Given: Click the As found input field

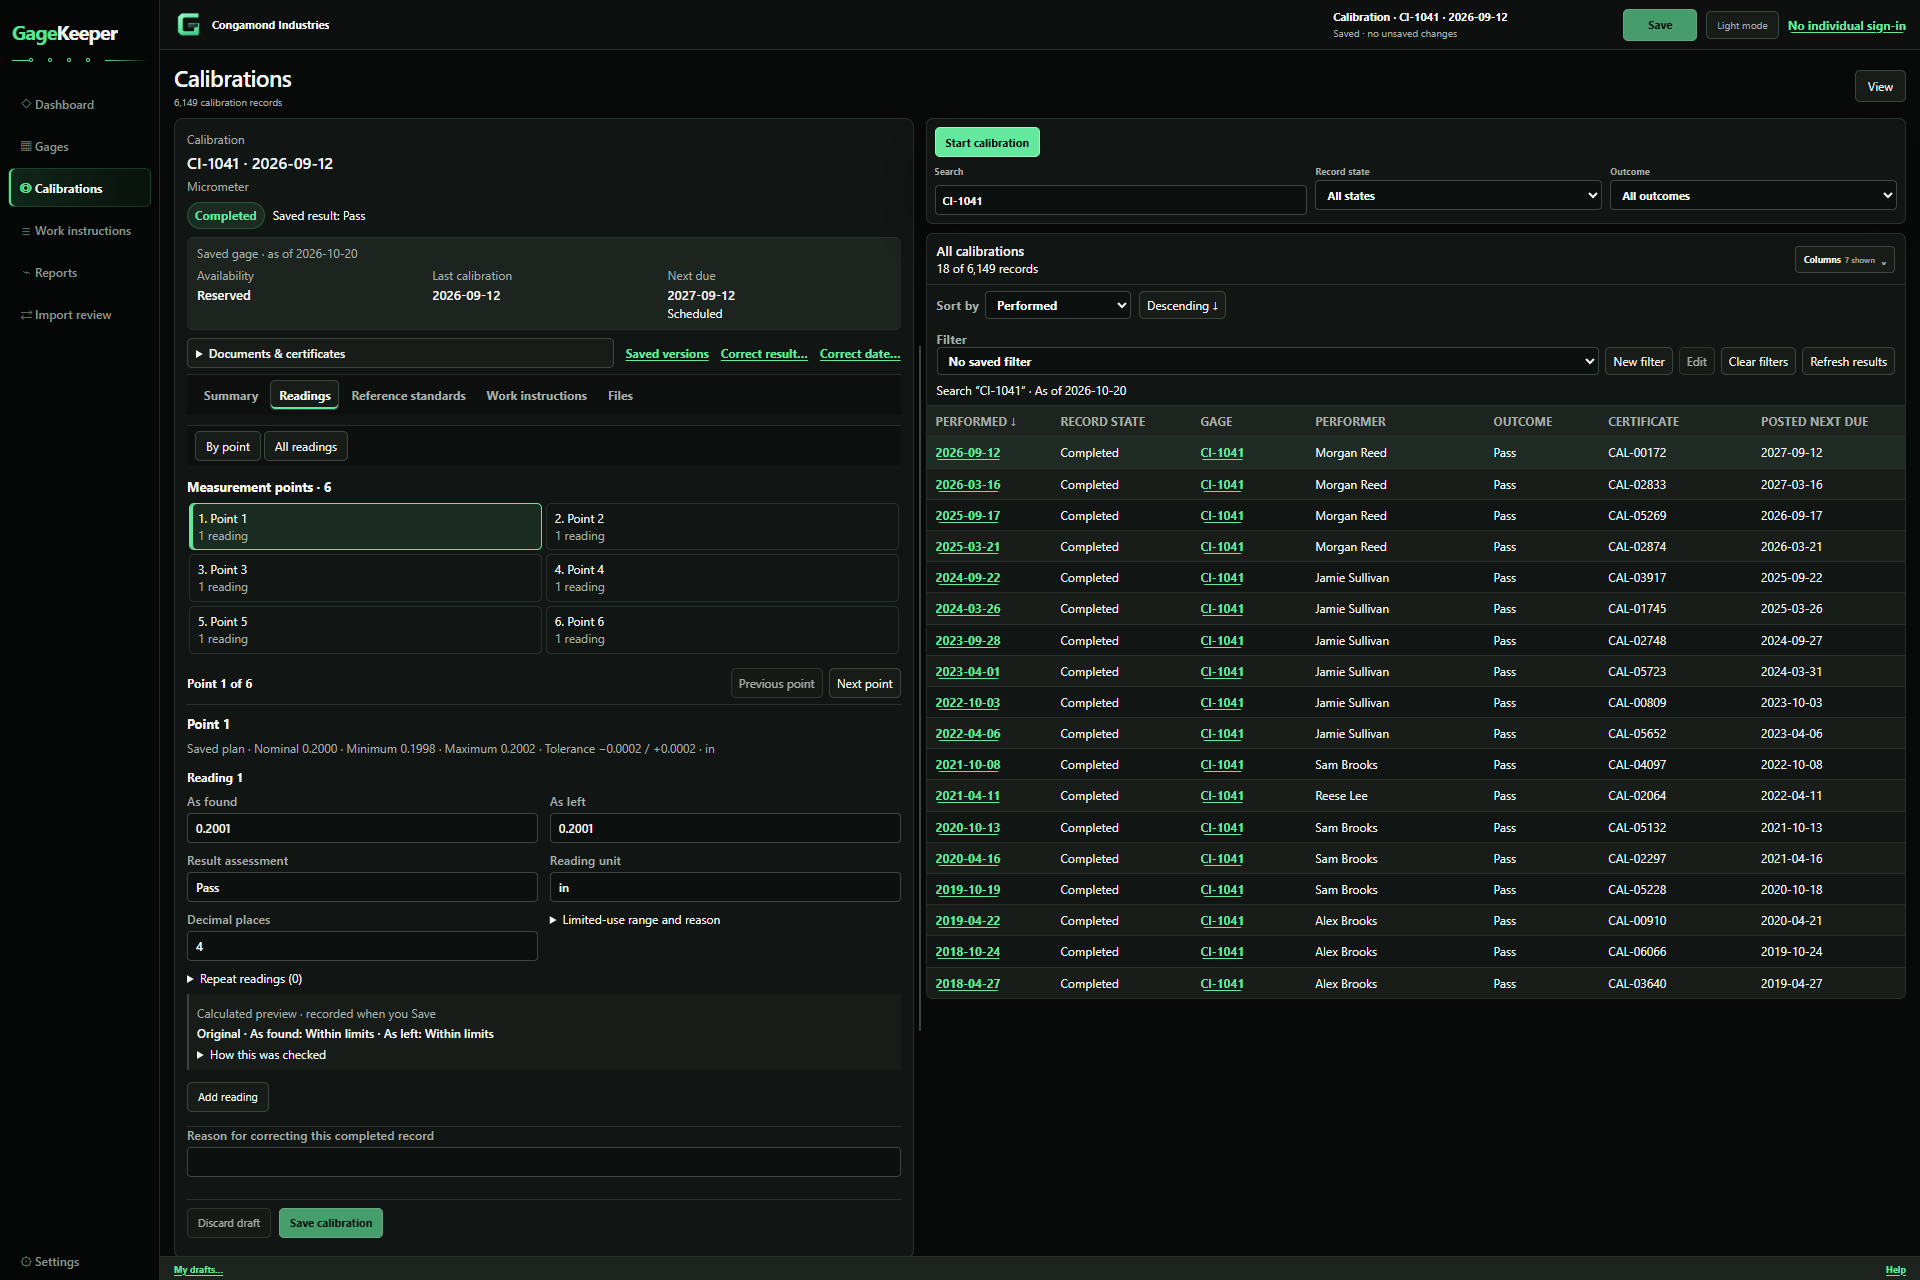Looking at the screenshot, I should tap(362, 828).
